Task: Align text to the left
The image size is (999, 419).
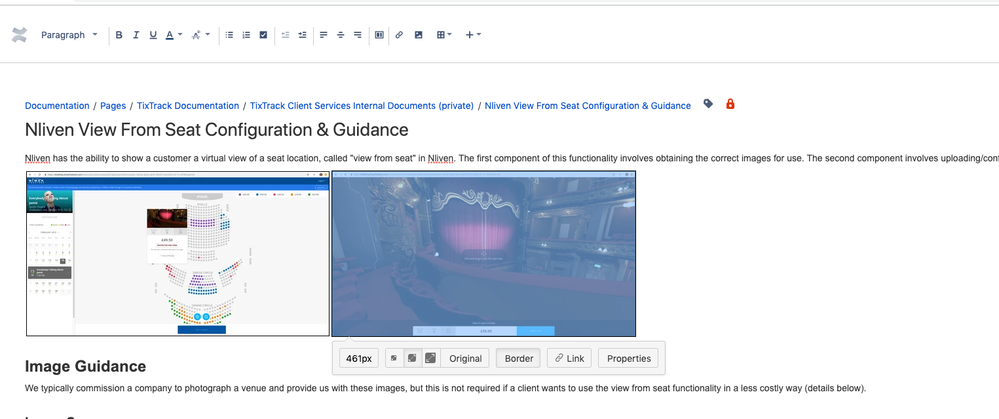Action: point(324,35)
